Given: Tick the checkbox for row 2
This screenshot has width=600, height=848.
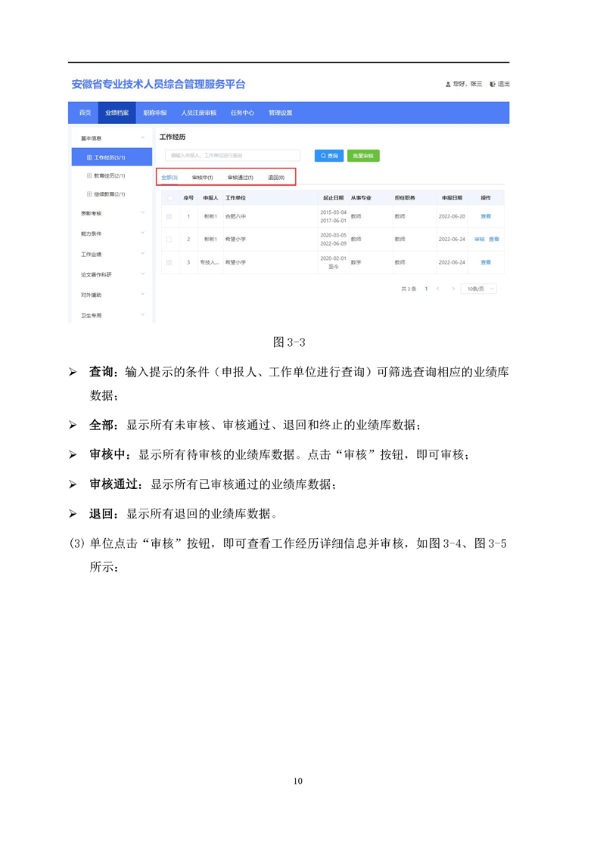Looking at the screenshot, I should click(168, 239).
